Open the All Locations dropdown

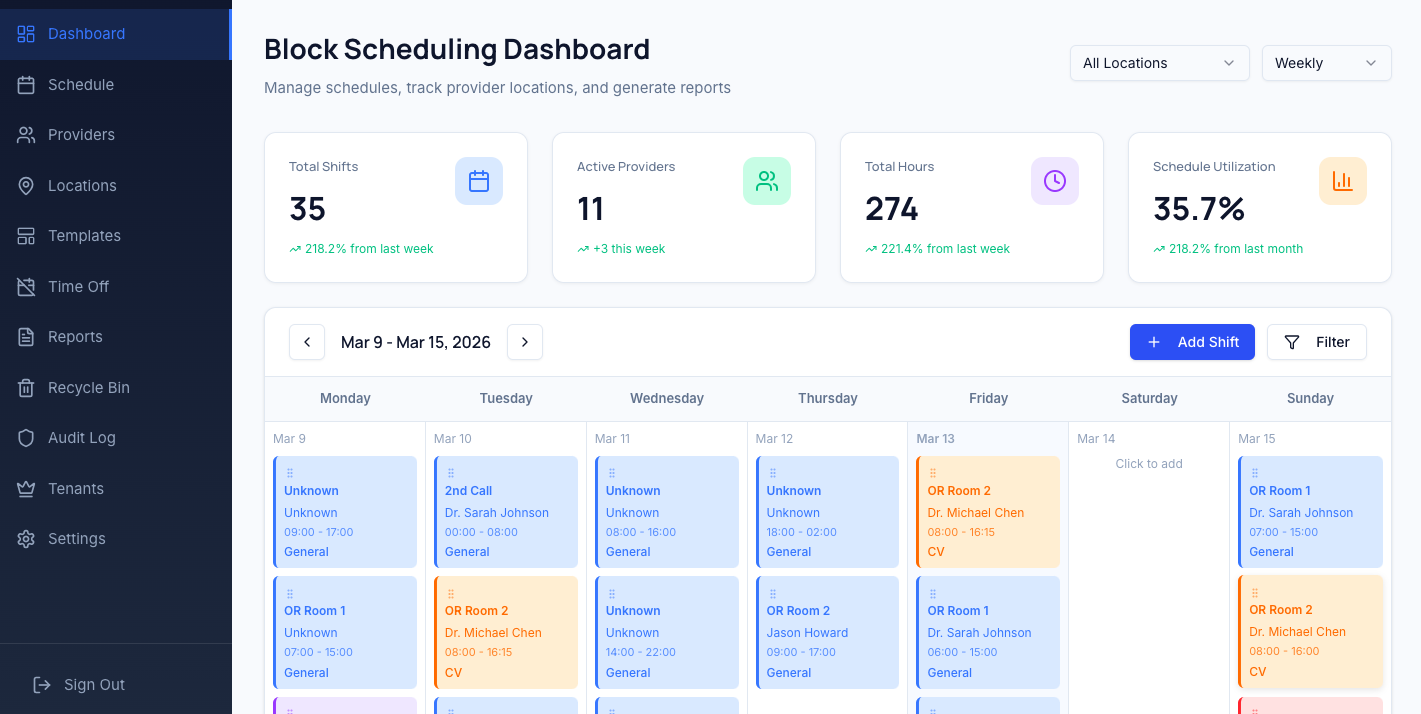(1160, 63)
